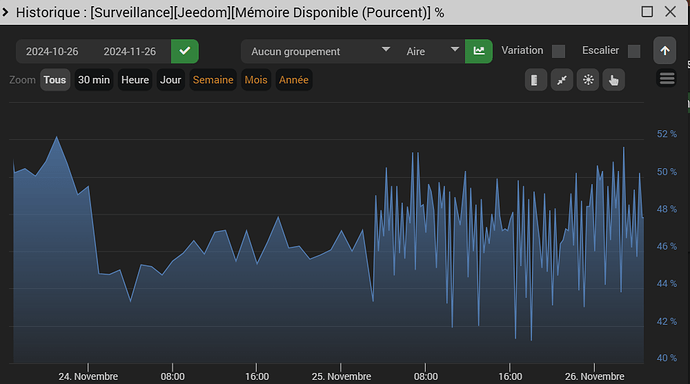Edit the start date 2024-10-26
The height and width of the screenshot is (384, 690).
(52, 51)
